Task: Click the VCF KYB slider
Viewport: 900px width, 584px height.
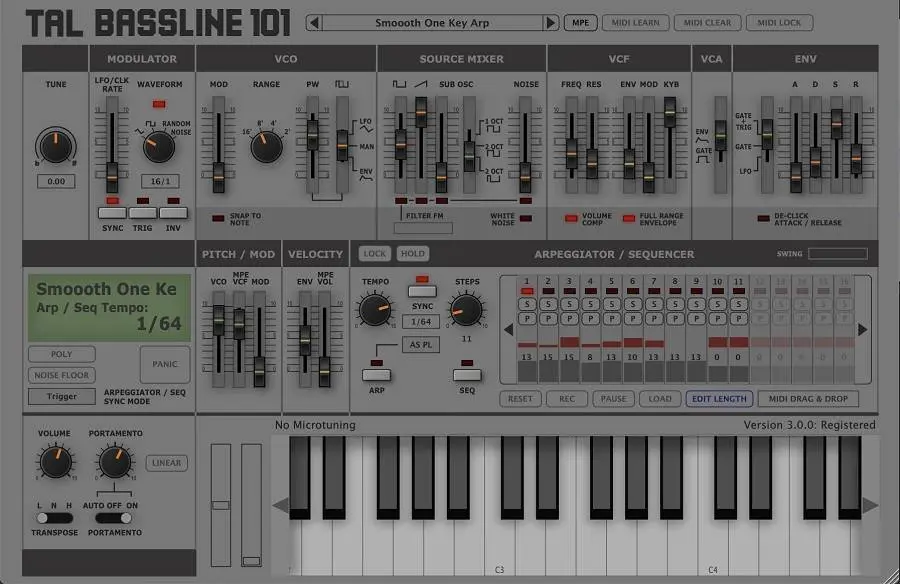Action: (670, 145)
